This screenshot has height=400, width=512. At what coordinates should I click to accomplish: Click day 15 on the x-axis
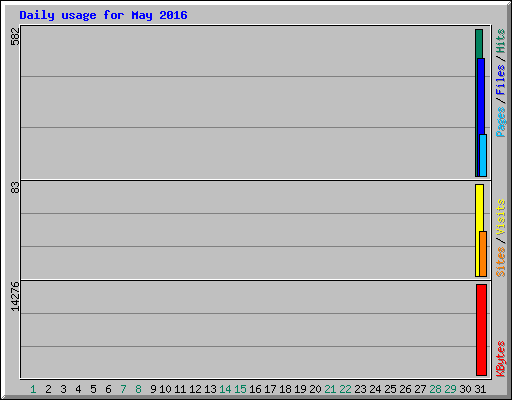[240, 389]
